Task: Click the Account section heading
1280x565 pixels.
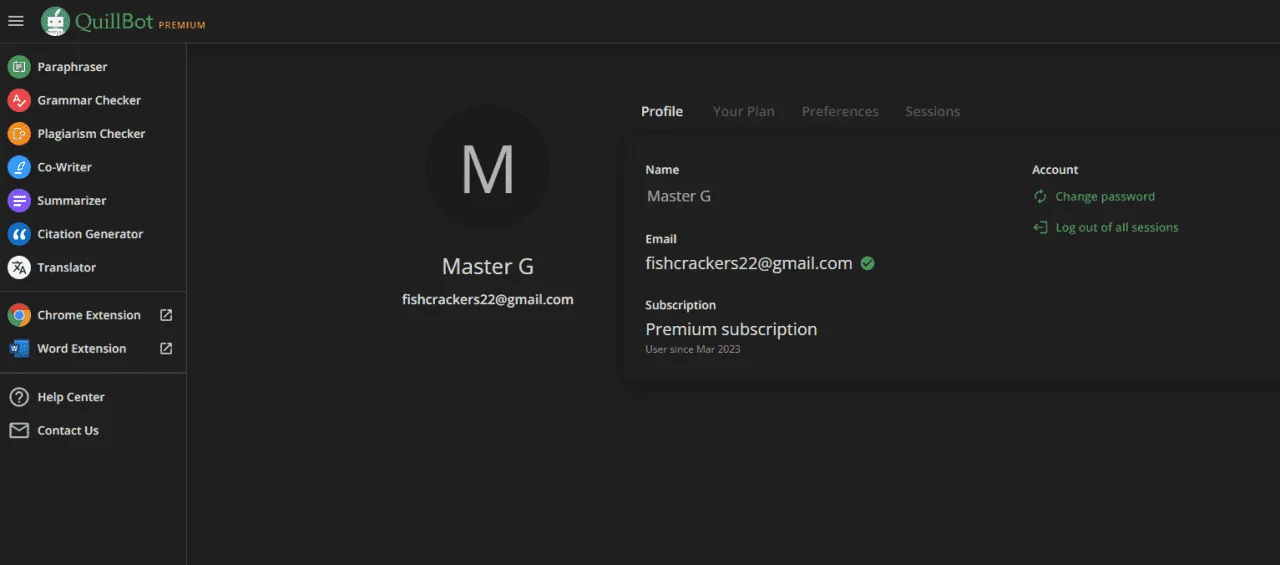Action: (1055, 170)
